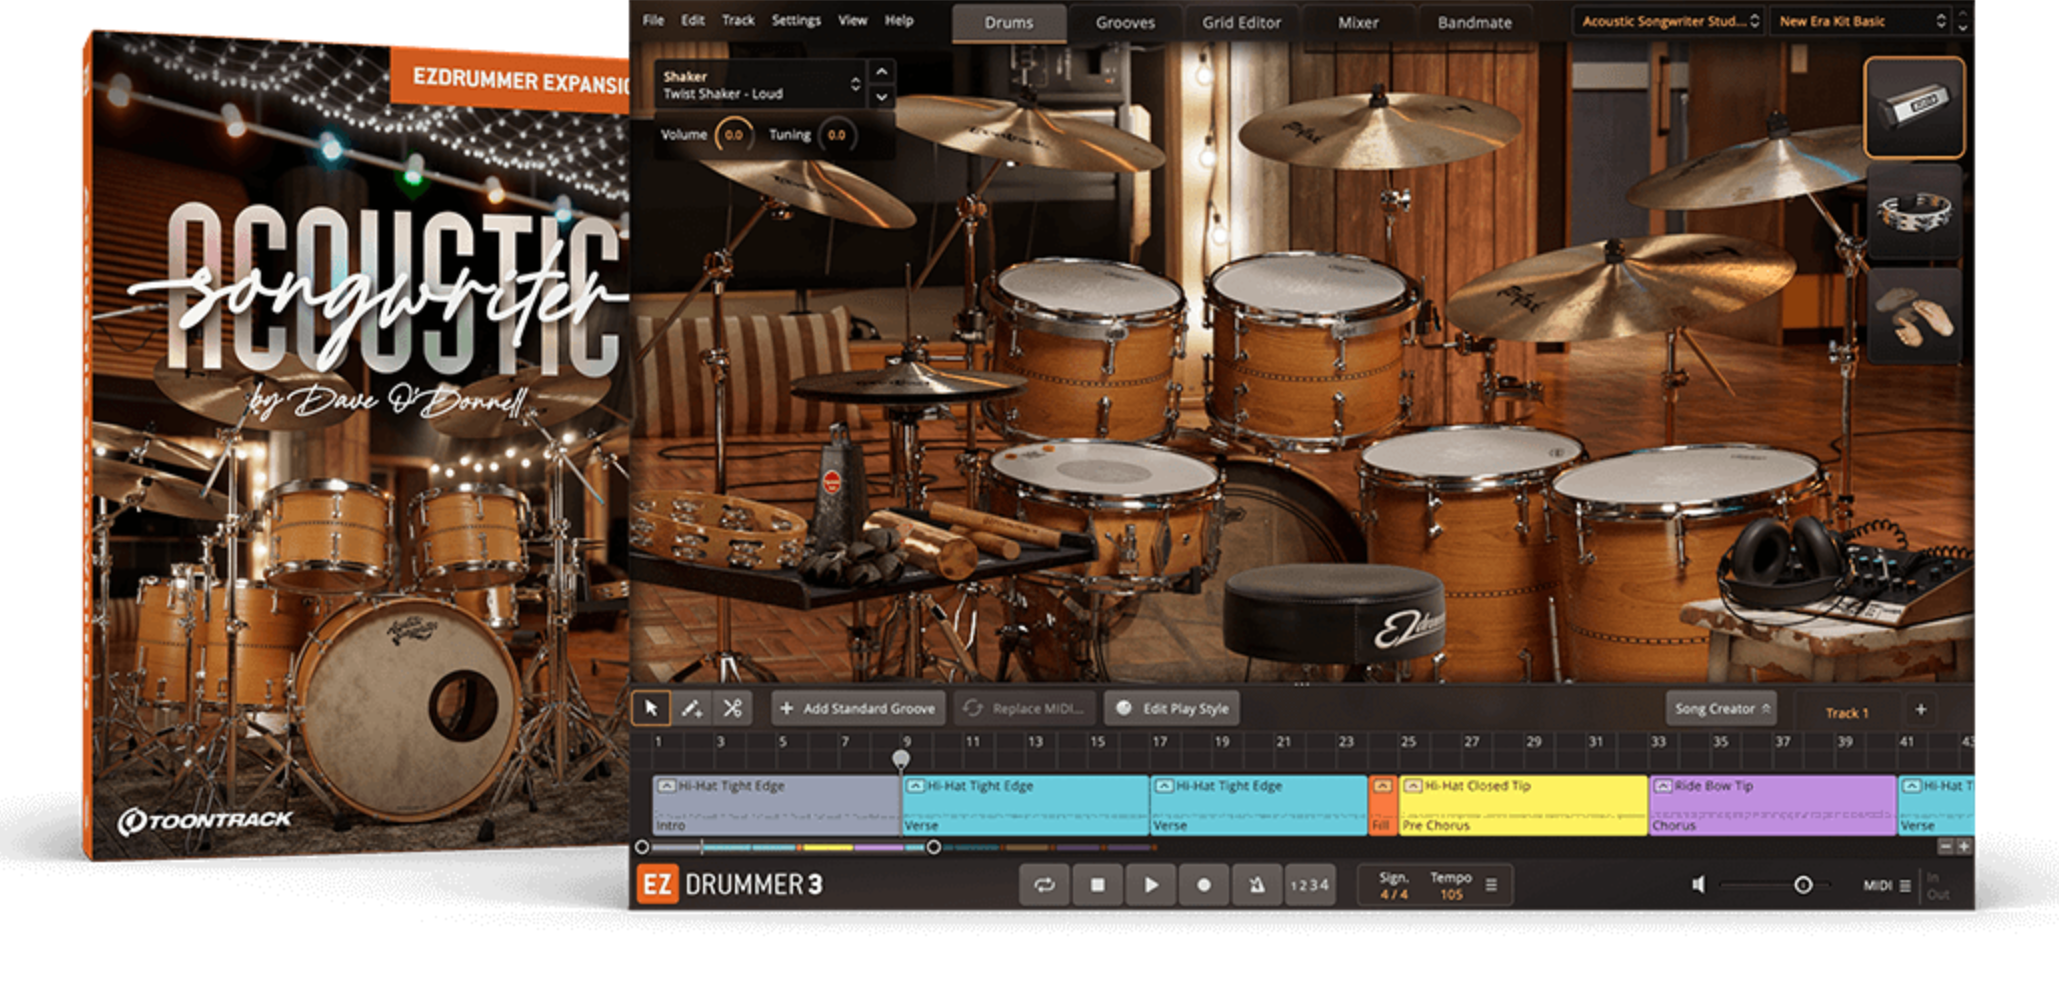Open the Edit menu

[x=693, y=20]
